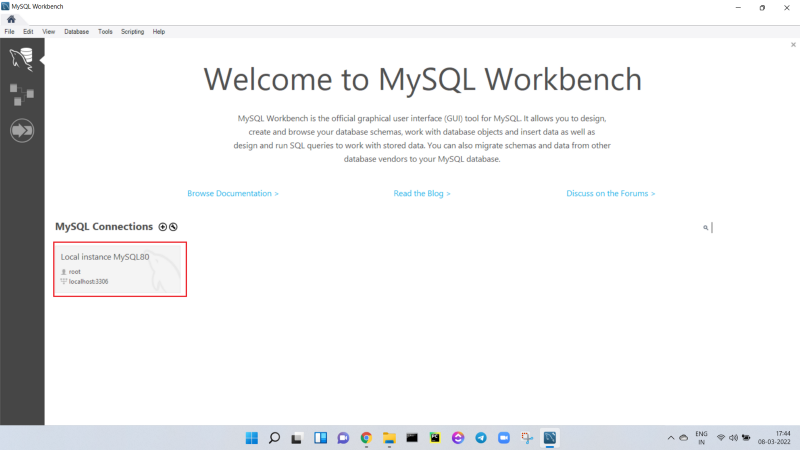Click Read the Blog link
This screenshot has height=450, width=800.
422,193
